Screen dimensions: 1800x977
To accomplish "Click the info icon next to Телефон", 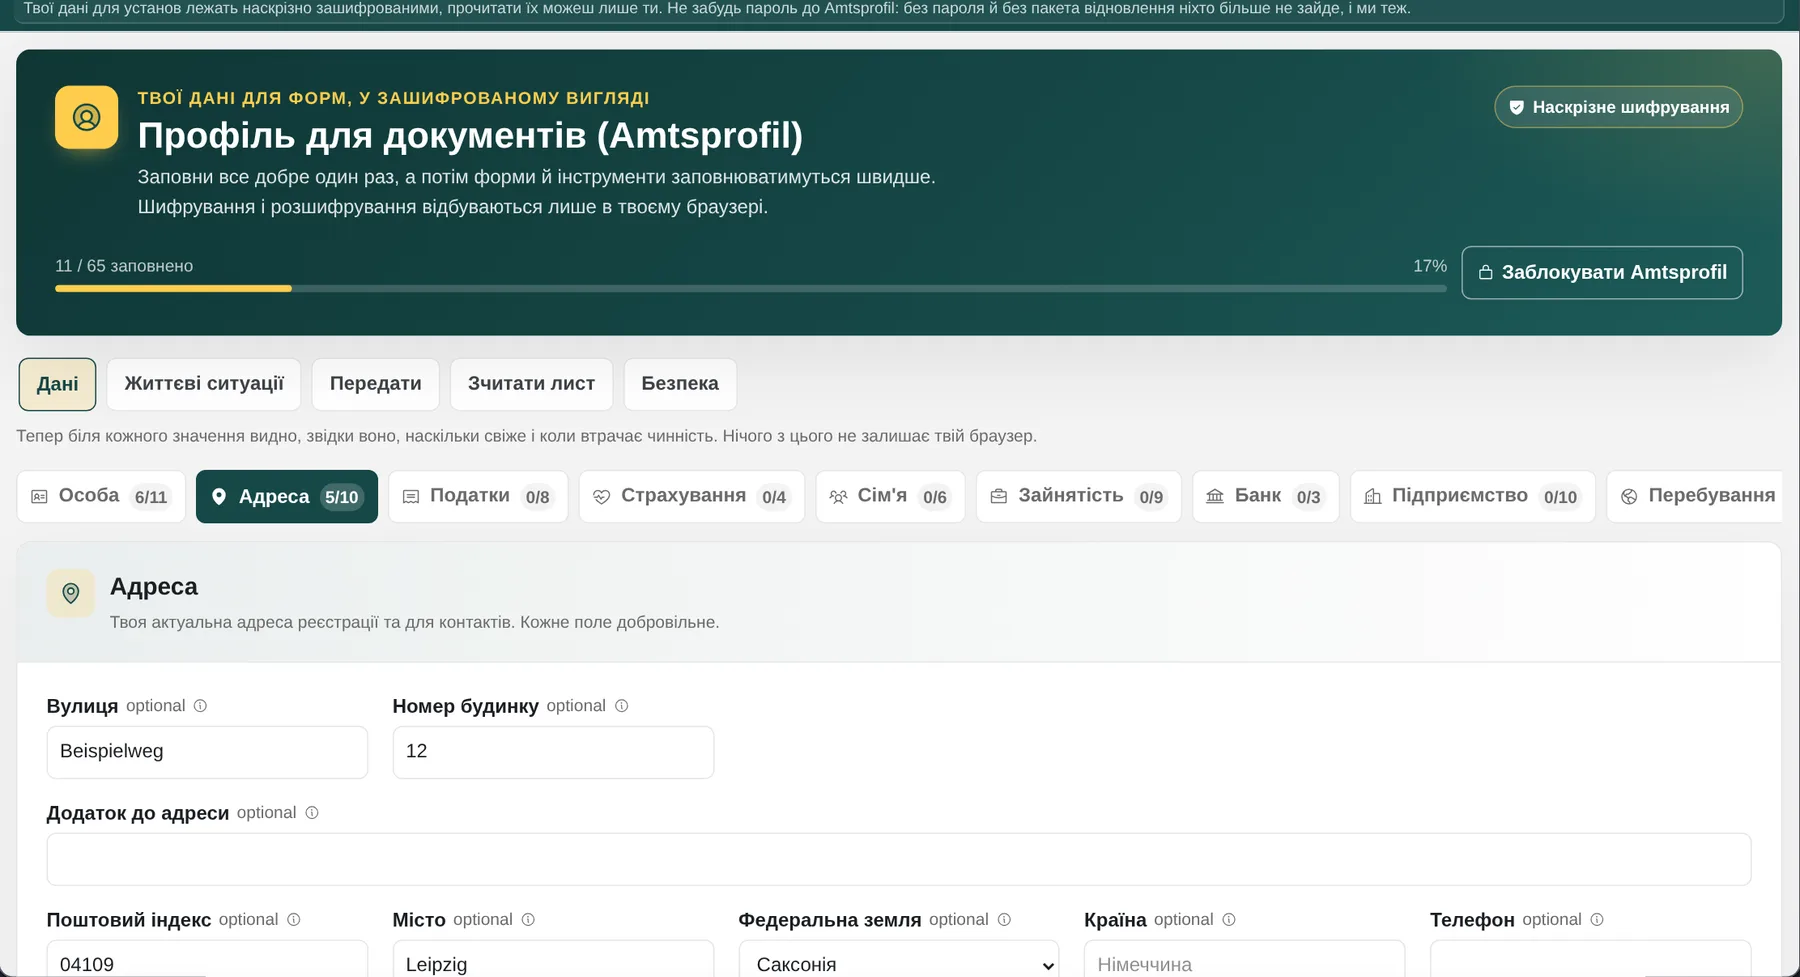I will click(x=1597, y=920).
